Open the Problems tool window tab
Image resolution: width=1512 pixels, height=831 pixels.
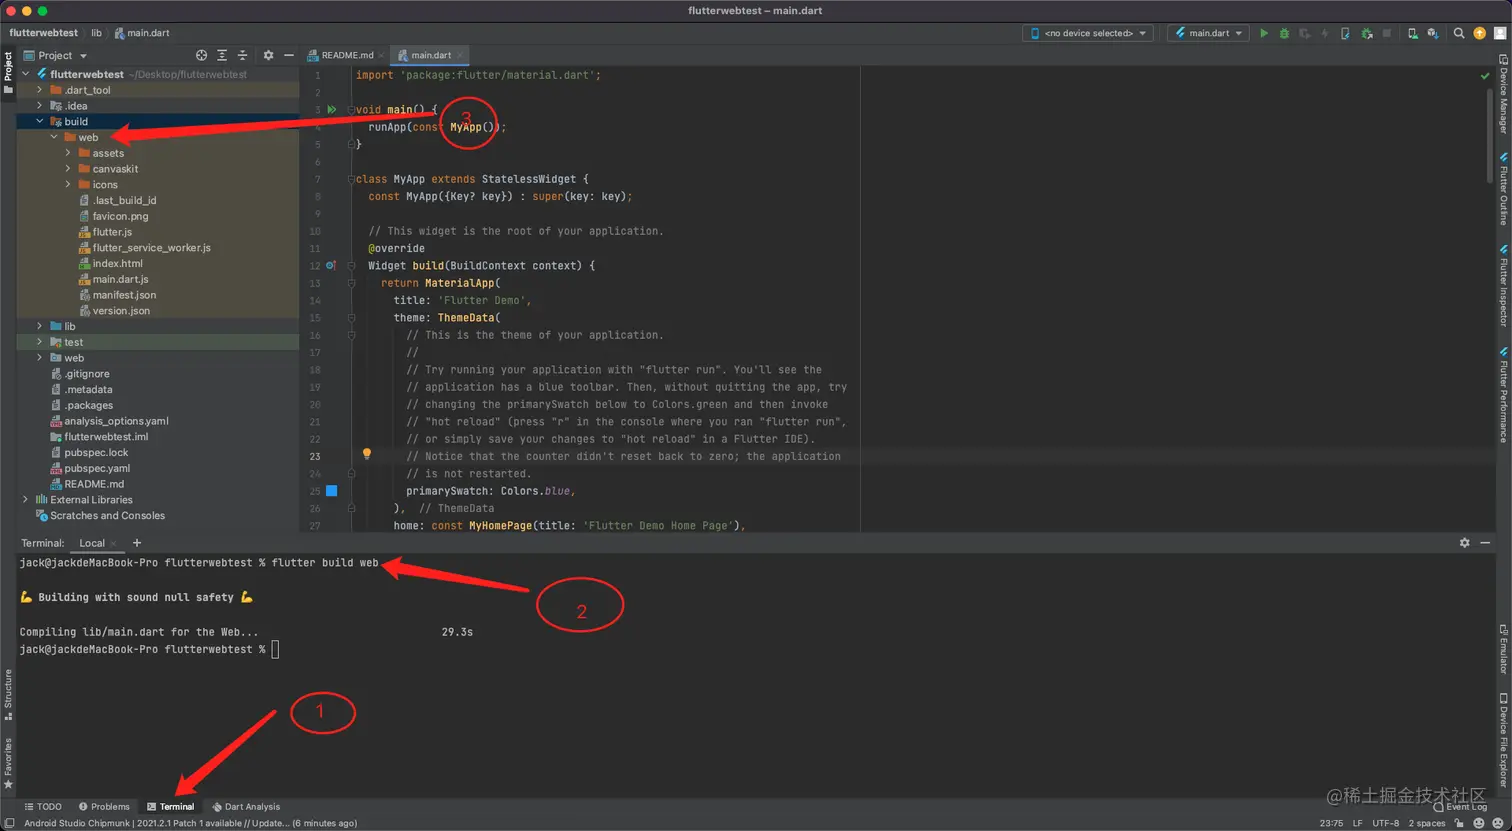tap(104, 806)
